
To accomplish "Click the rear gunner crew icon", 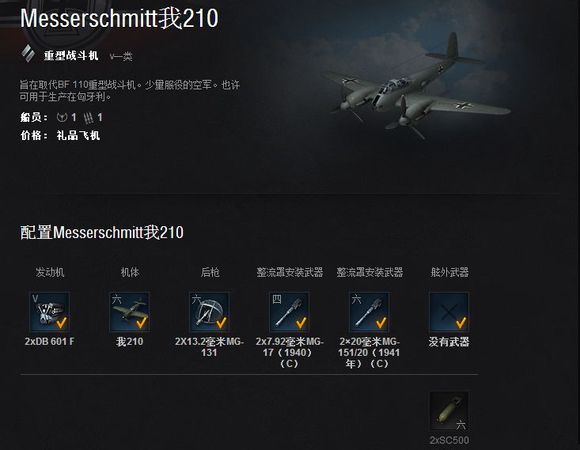I will (88, 118).
